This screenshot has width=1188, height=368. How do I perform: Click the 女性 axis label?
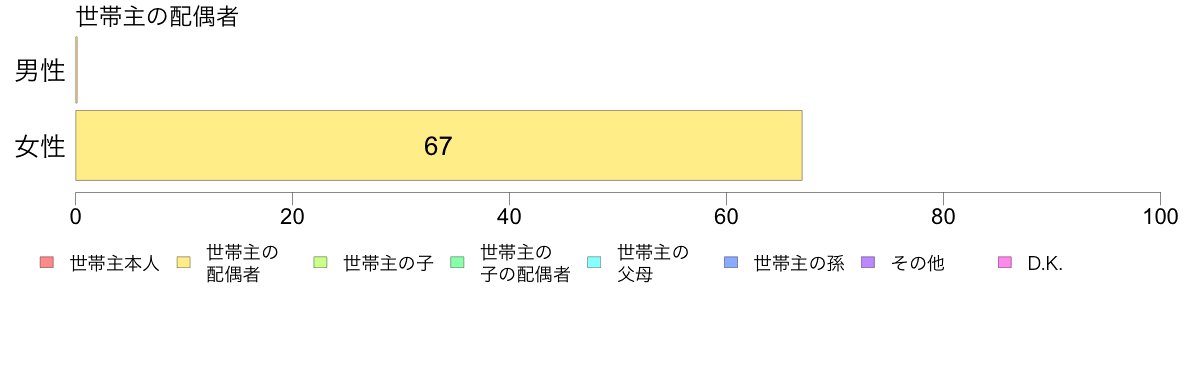pyautogui.click(x=40, y=146)
